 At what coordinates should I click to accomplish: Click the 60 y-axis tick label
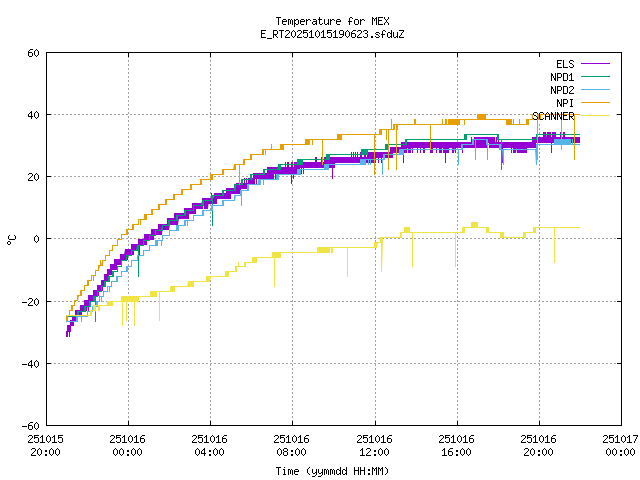(x=34, y=53)
